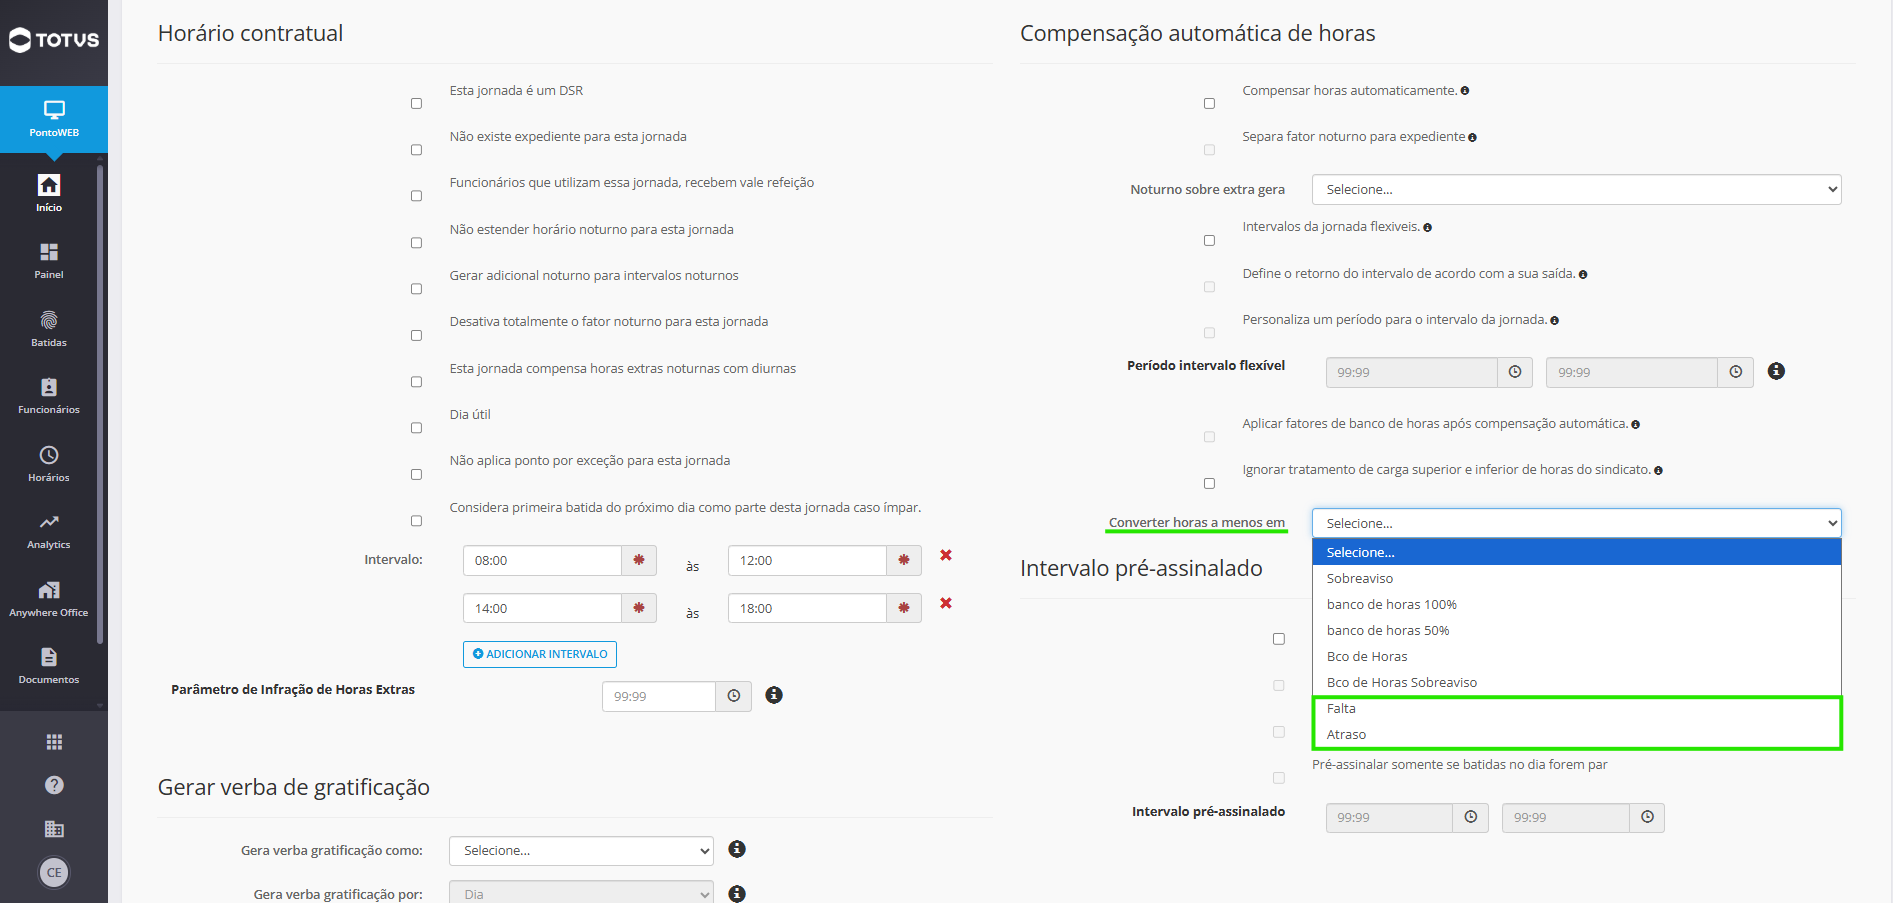The width and height of the screenshot is (1893, 903).
Task: Show info for Período intervalo flexível
Action: pos(1776,371)
